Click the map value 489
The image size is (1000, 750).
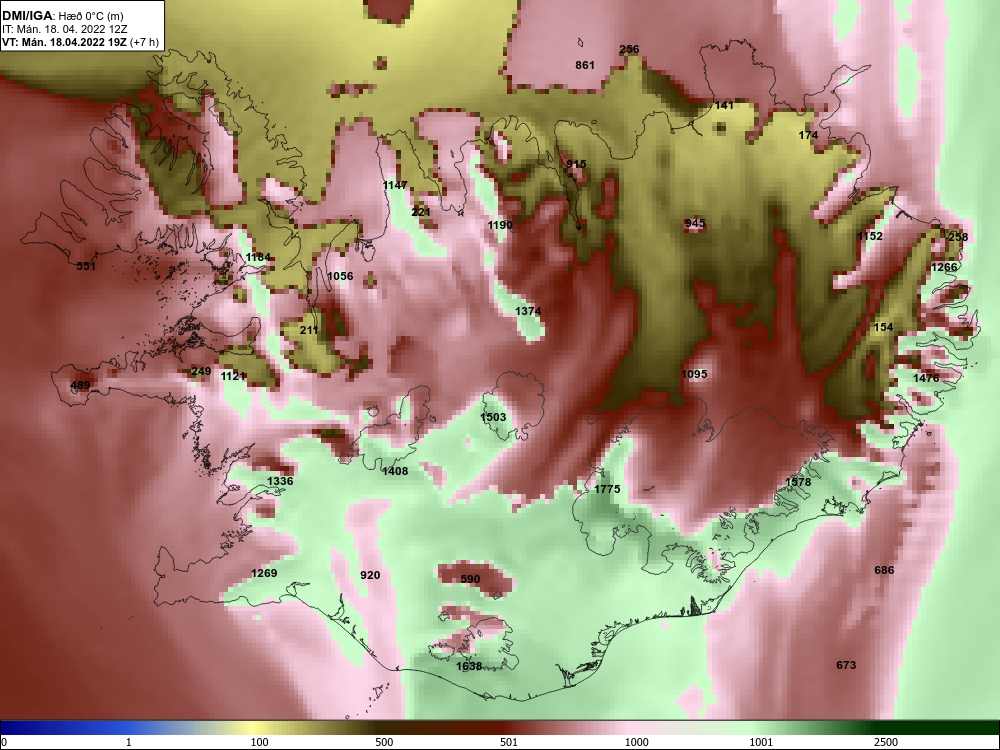[80, 385]
